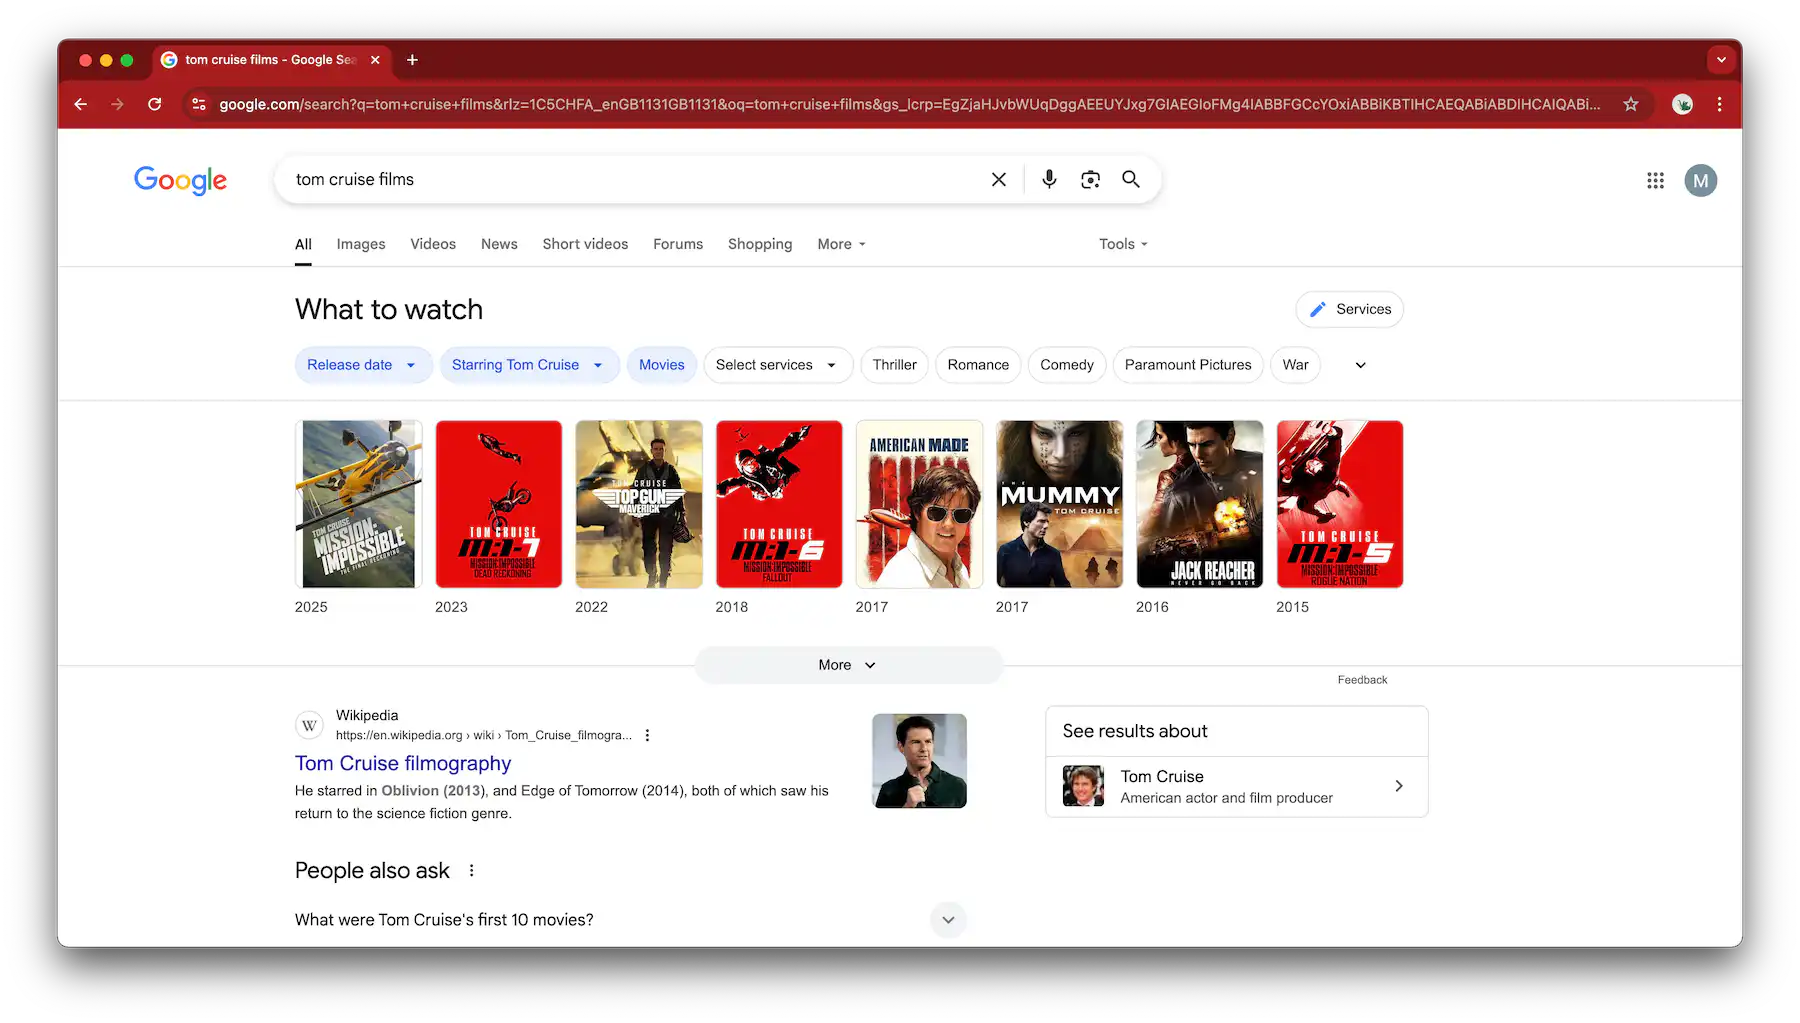Image resolution: width=1800 pixels, height=1023 pixels.
Task: Click chevron arrow on Tom Cruise card
Action: 1398,786
